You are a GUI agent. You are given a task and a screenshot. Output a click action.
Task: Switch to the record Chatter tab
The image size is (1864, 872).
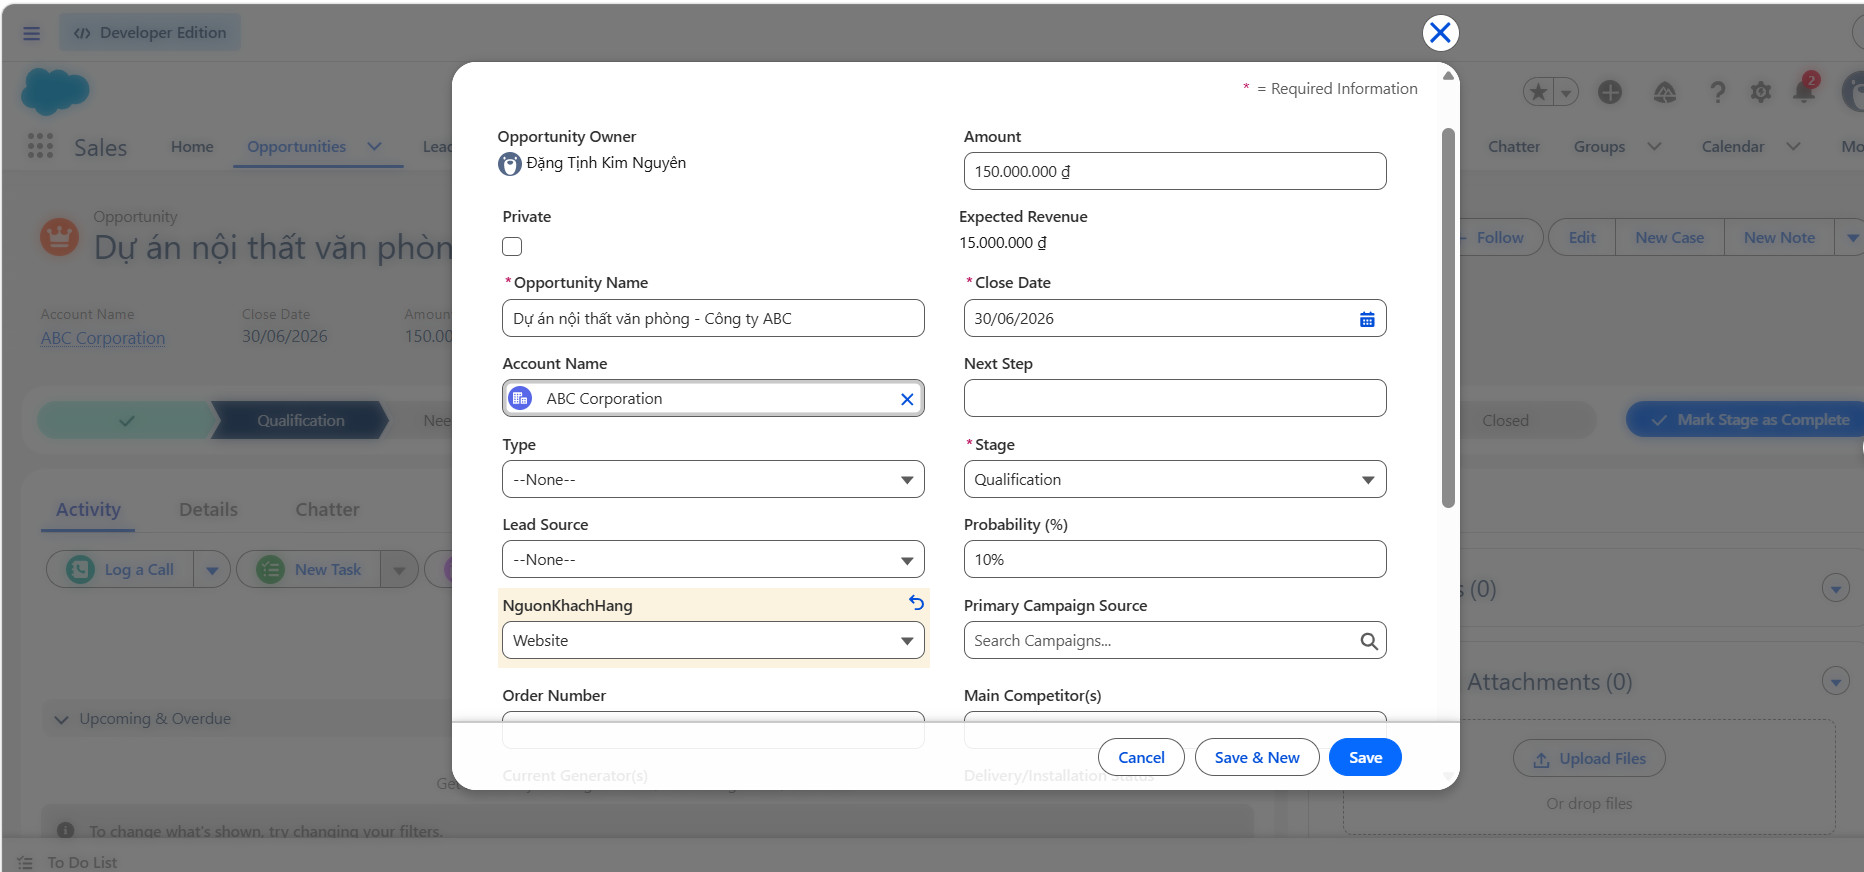327,510
